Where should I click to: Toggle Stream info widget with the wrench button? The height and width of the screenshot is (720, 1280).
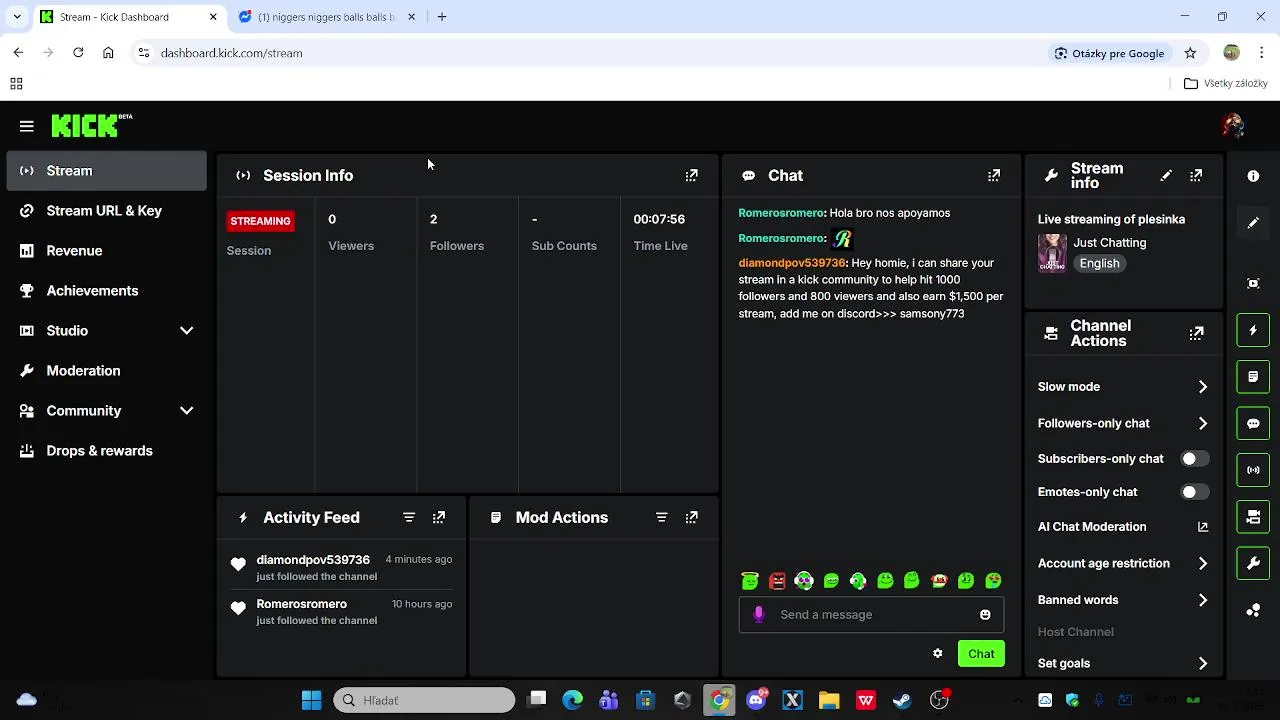pyautogui.click(x=1253, y=564)
